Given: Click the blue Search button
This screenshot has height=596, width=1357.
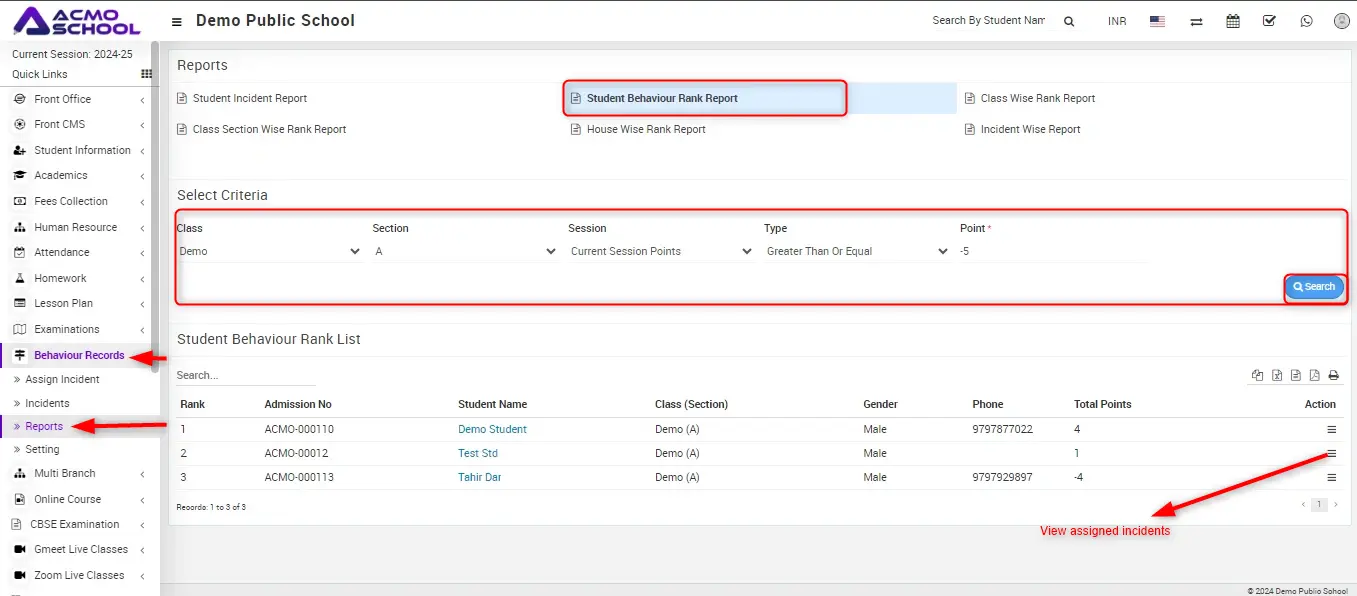Looking at the screenshot, I should [1314, 287].
